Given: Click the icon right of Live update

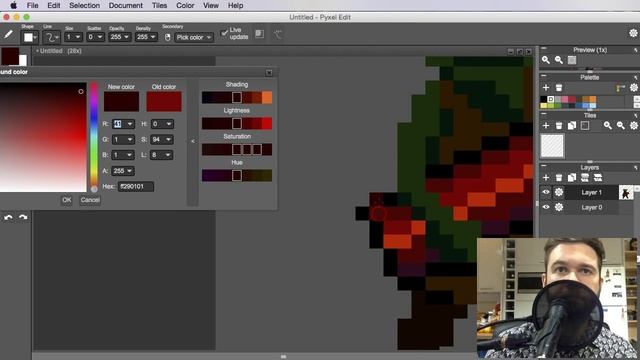Looking at the screenshot, I should (x=260, y=34).
